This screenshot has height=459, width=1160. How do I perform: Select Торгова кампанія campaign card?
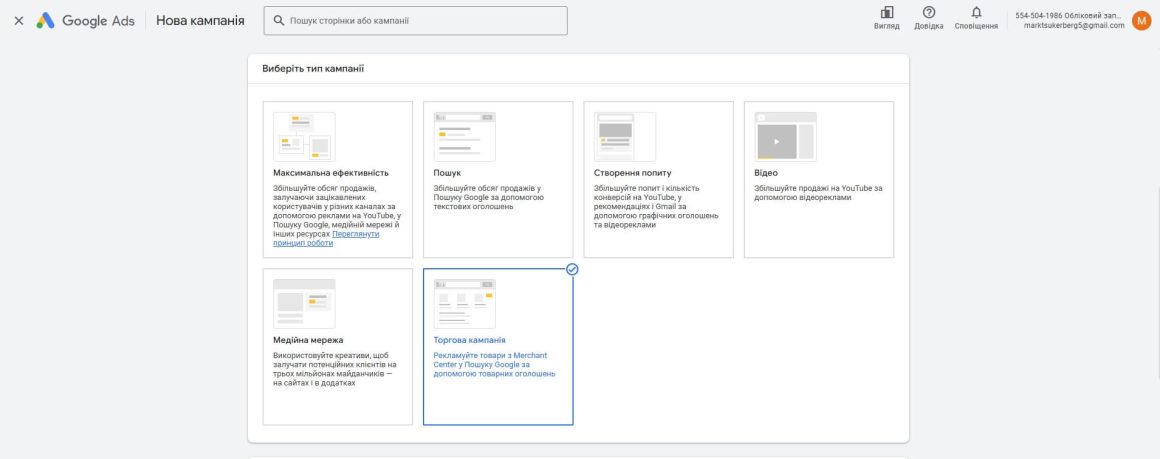498,347
